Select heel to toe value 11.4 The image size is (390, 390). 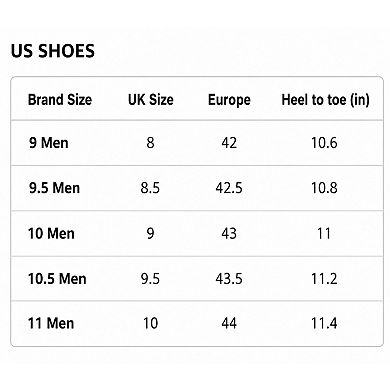point(324,323)
